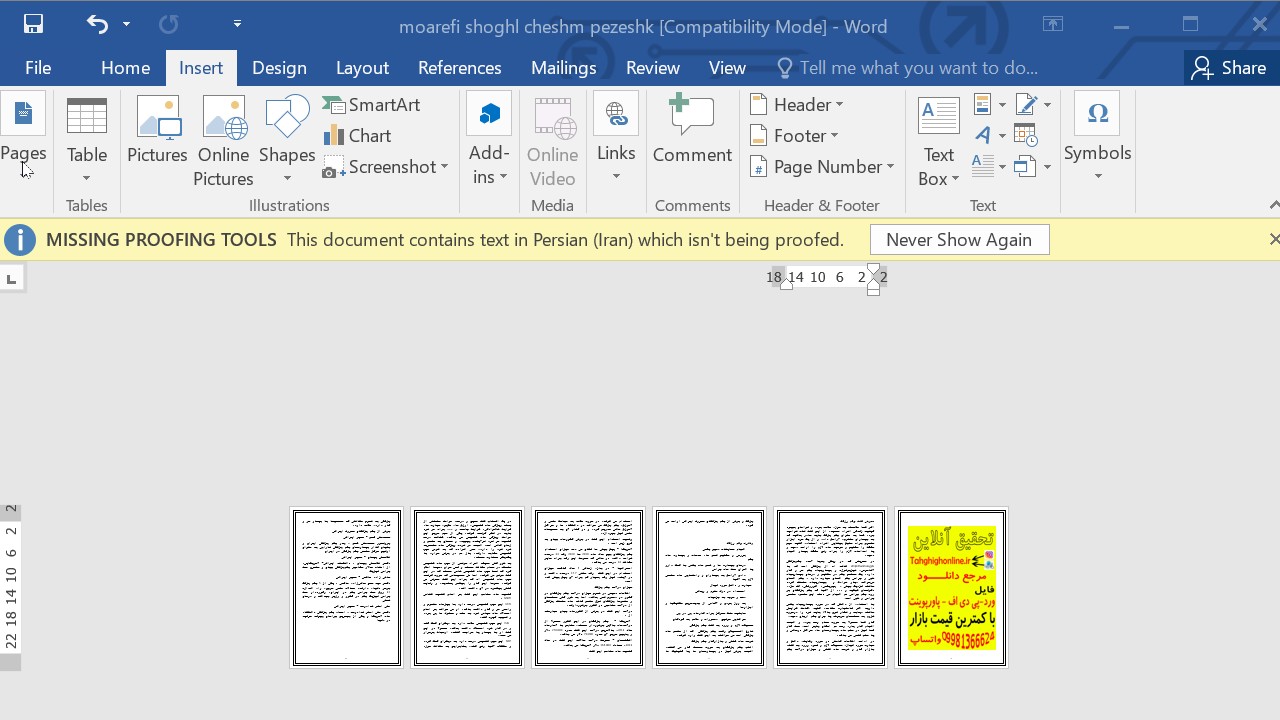Go to the References tab

460,68
